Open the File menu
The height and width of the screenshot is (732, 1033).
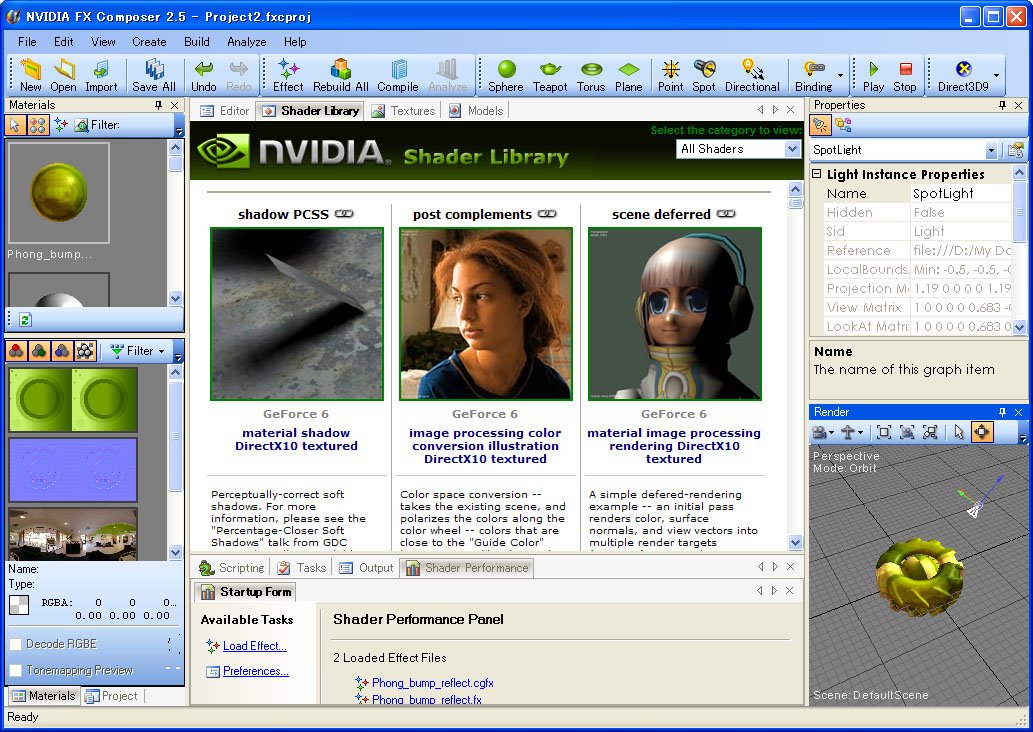click(x=27, y=42)
